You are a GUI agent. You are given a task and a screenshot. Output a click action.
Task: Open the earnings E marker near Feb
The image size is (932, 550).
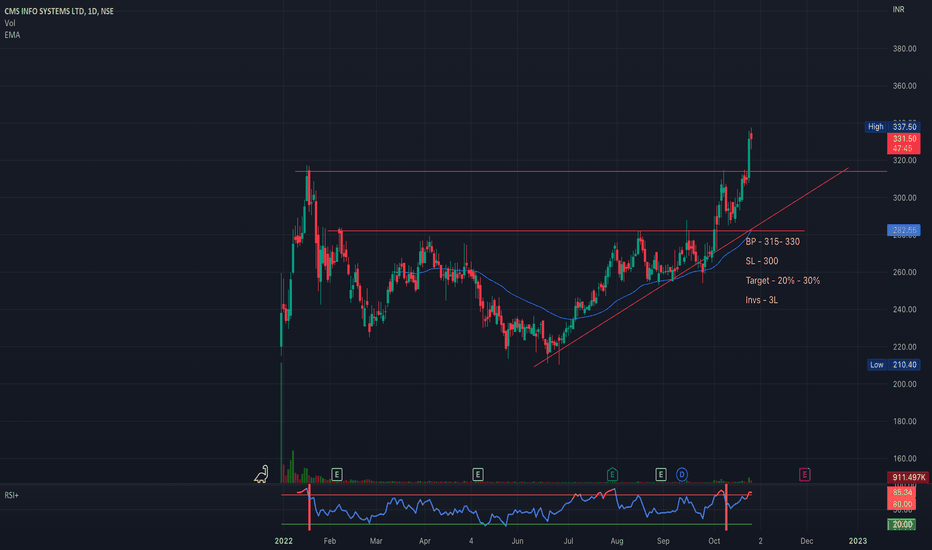pos(336,474)
